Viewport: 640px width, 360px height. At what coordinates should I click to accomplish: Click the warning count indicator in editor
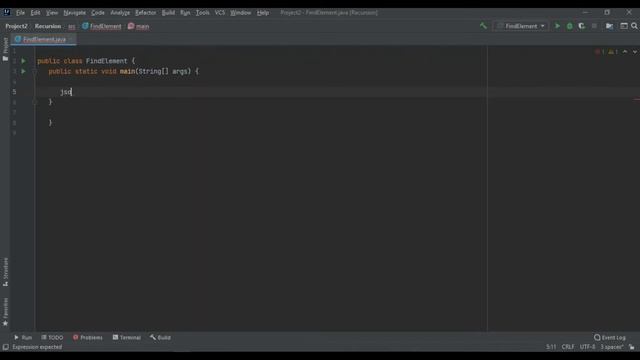[613, 52]
